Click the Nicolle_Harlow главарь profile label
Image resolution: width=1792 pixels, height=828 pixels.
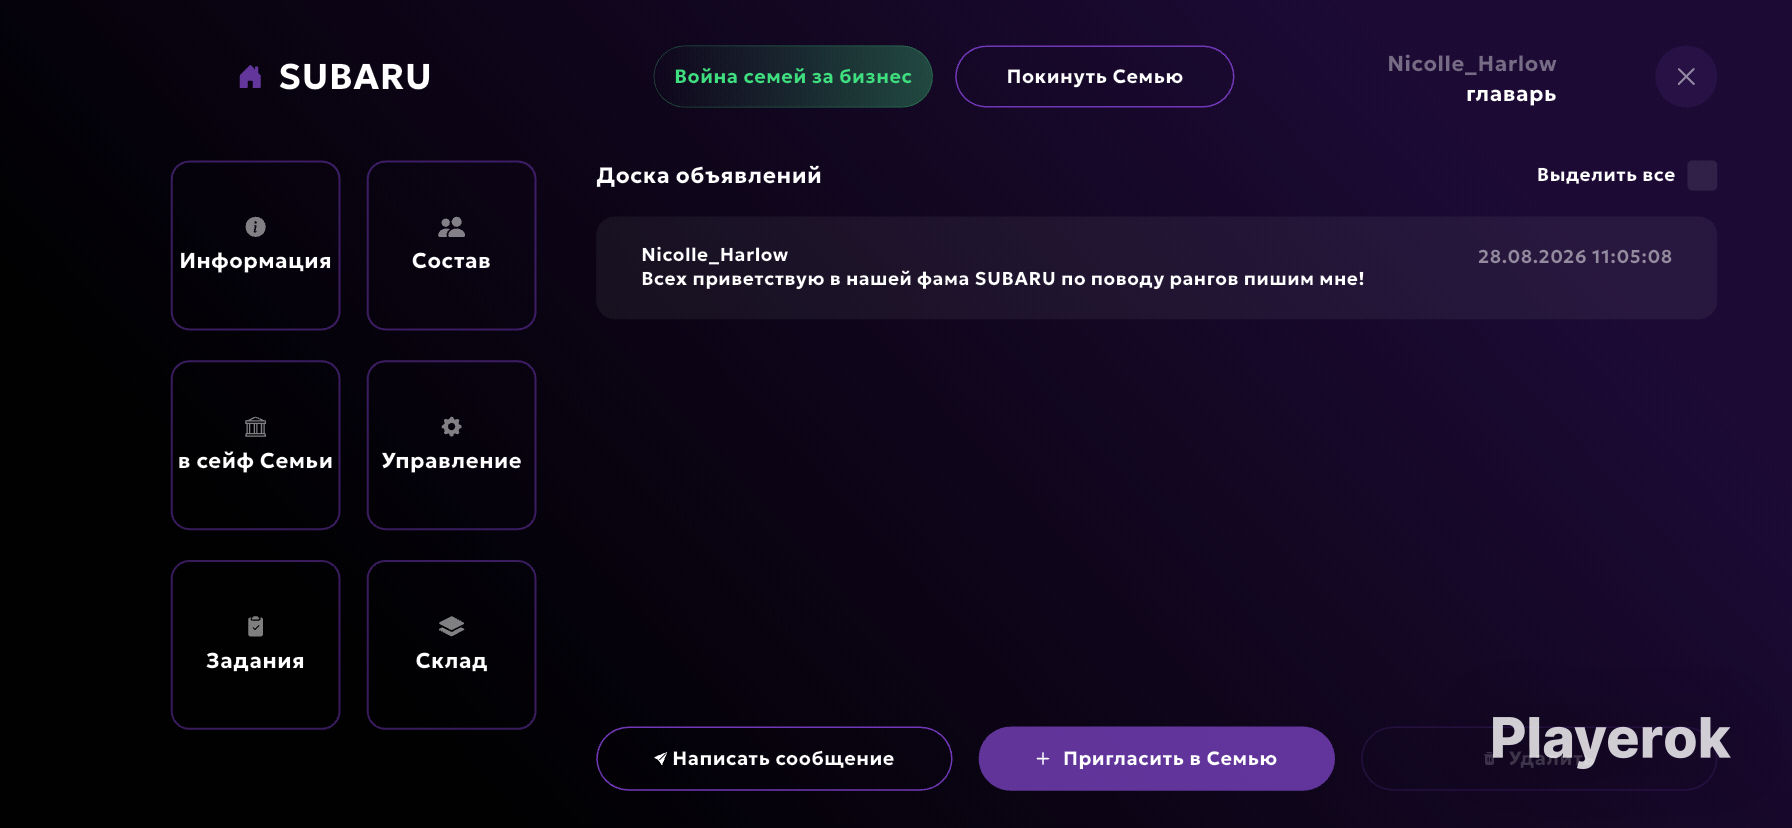click(1471, 79)
